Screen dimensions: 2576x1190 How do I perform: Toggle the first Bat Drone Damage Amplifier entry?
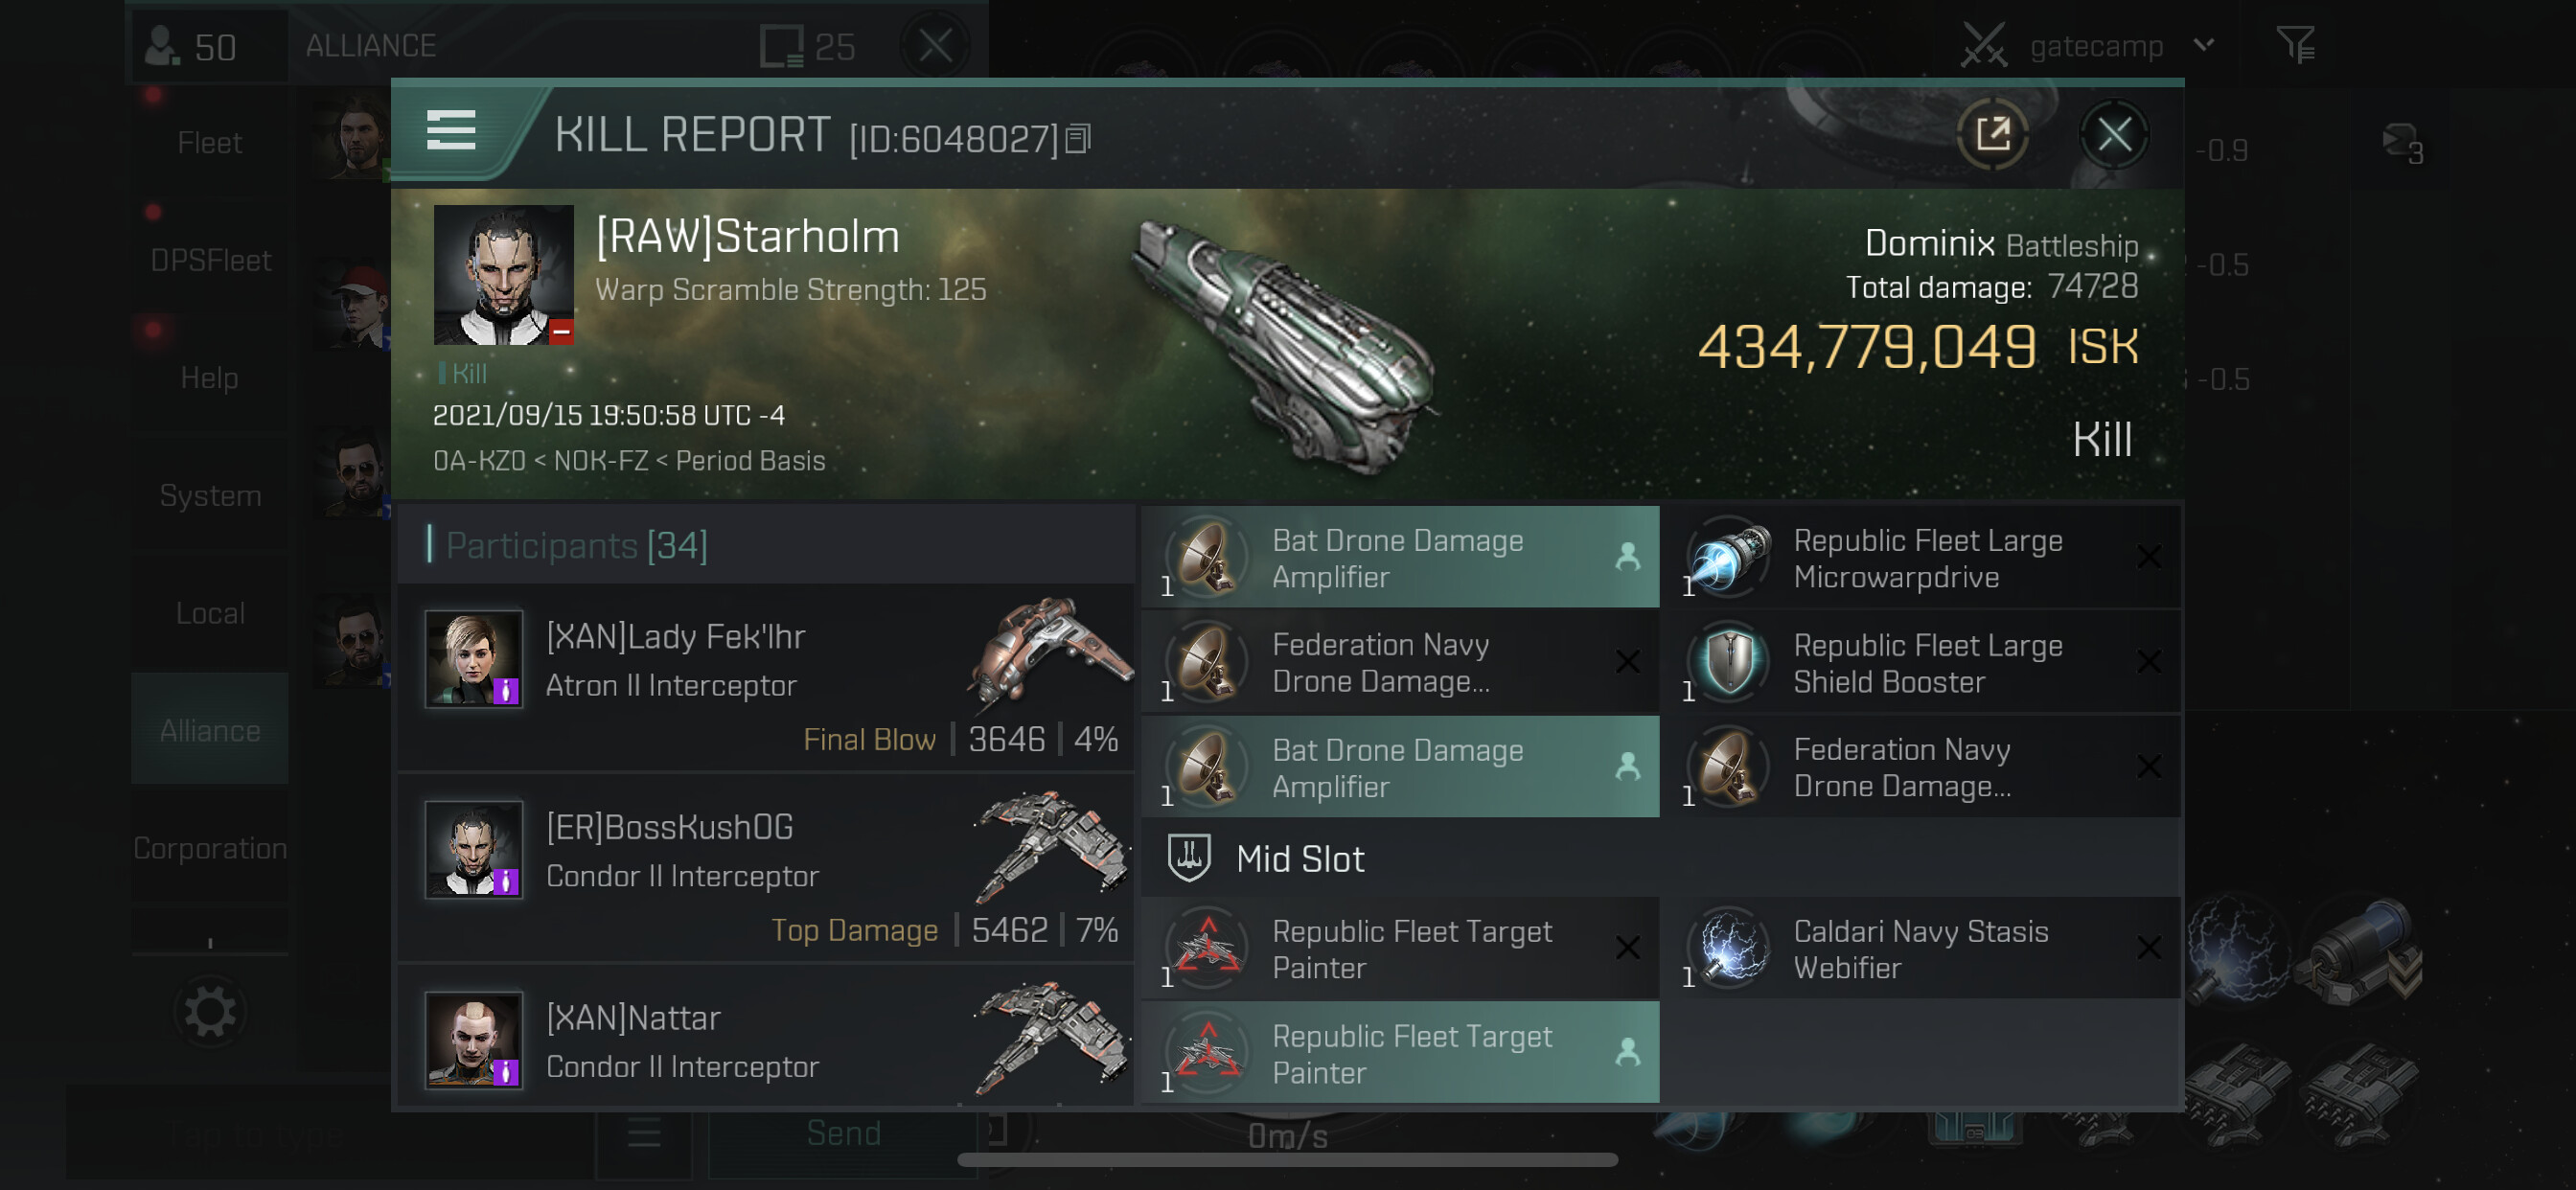pos(1399,558)
